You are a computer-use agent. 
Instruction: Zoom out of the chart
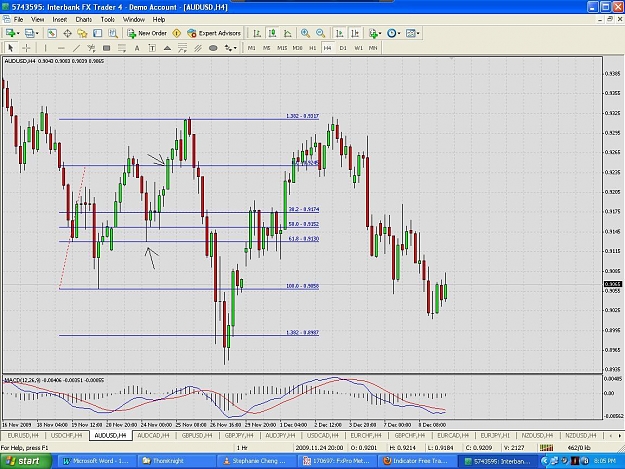coord(320,33)
